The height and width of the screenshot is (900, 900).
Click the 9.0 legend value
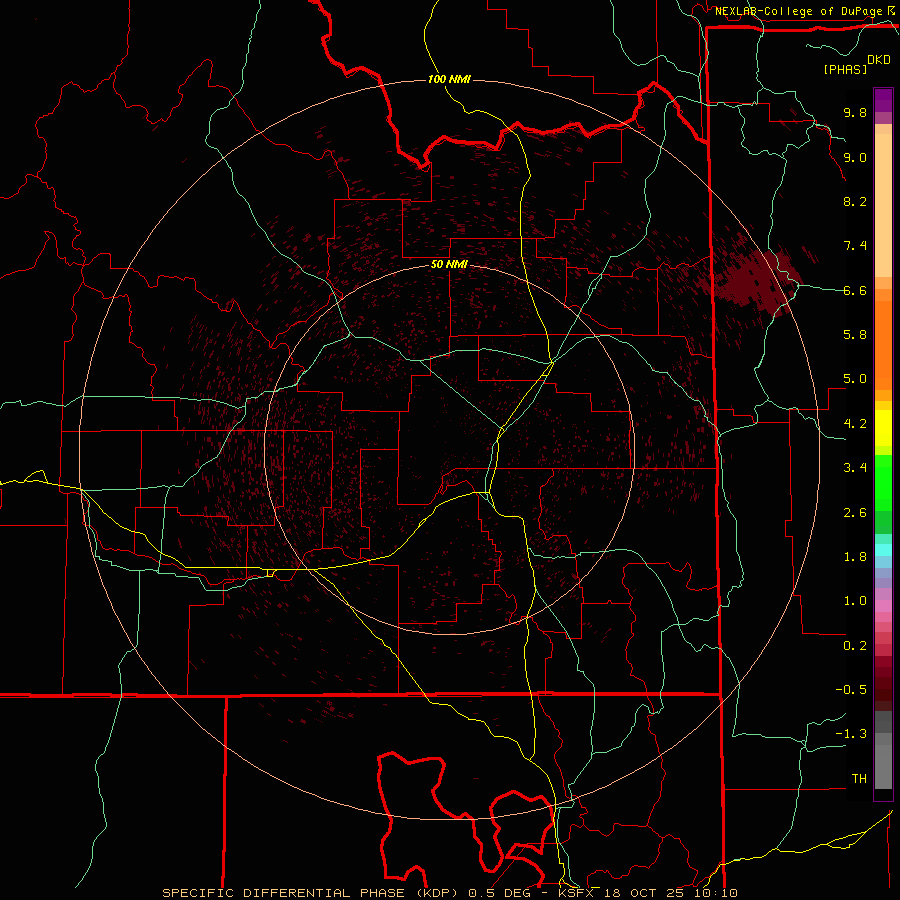(x=855, y=157)
